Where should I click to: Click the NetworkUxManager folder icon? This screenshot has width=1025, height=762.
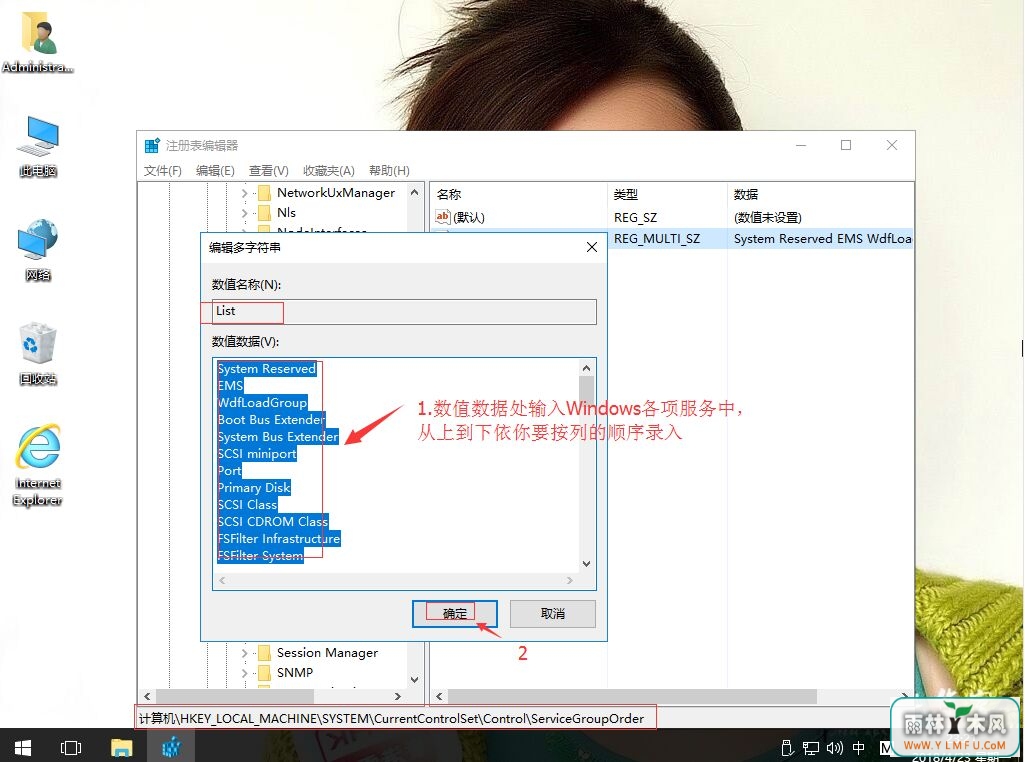pyautogui.click(x=264, y=193)
